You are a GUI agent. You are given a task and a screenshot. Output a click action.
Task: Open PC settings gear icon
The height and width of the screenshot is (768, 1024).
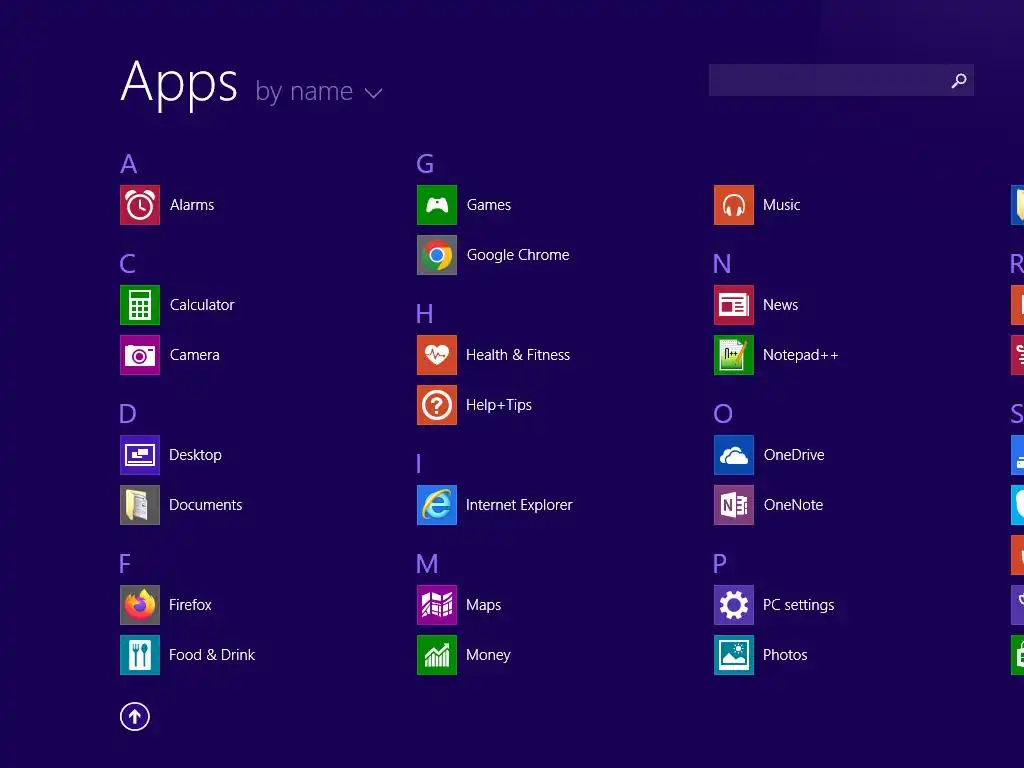[734, 605]
